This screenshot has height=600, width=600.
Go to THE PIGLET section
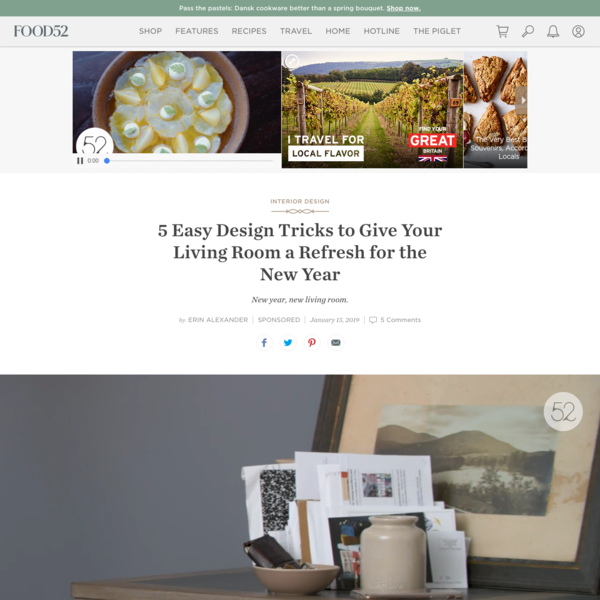click(437, 31)
